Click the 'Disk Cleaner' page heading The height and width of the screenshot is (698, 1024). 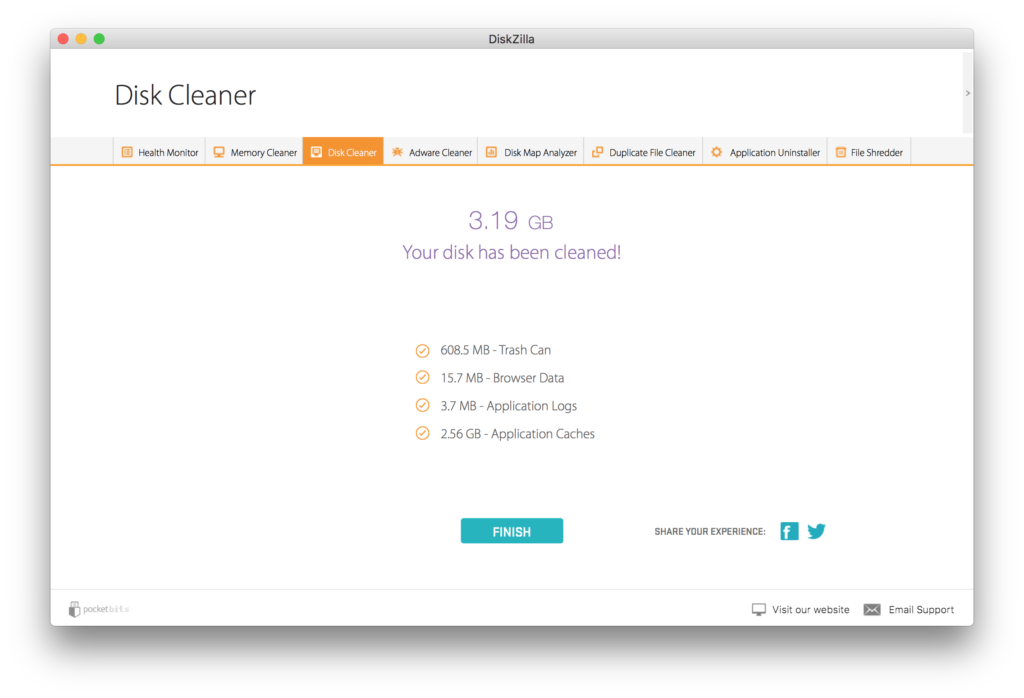pyautogui.click(x=185, y=95)
